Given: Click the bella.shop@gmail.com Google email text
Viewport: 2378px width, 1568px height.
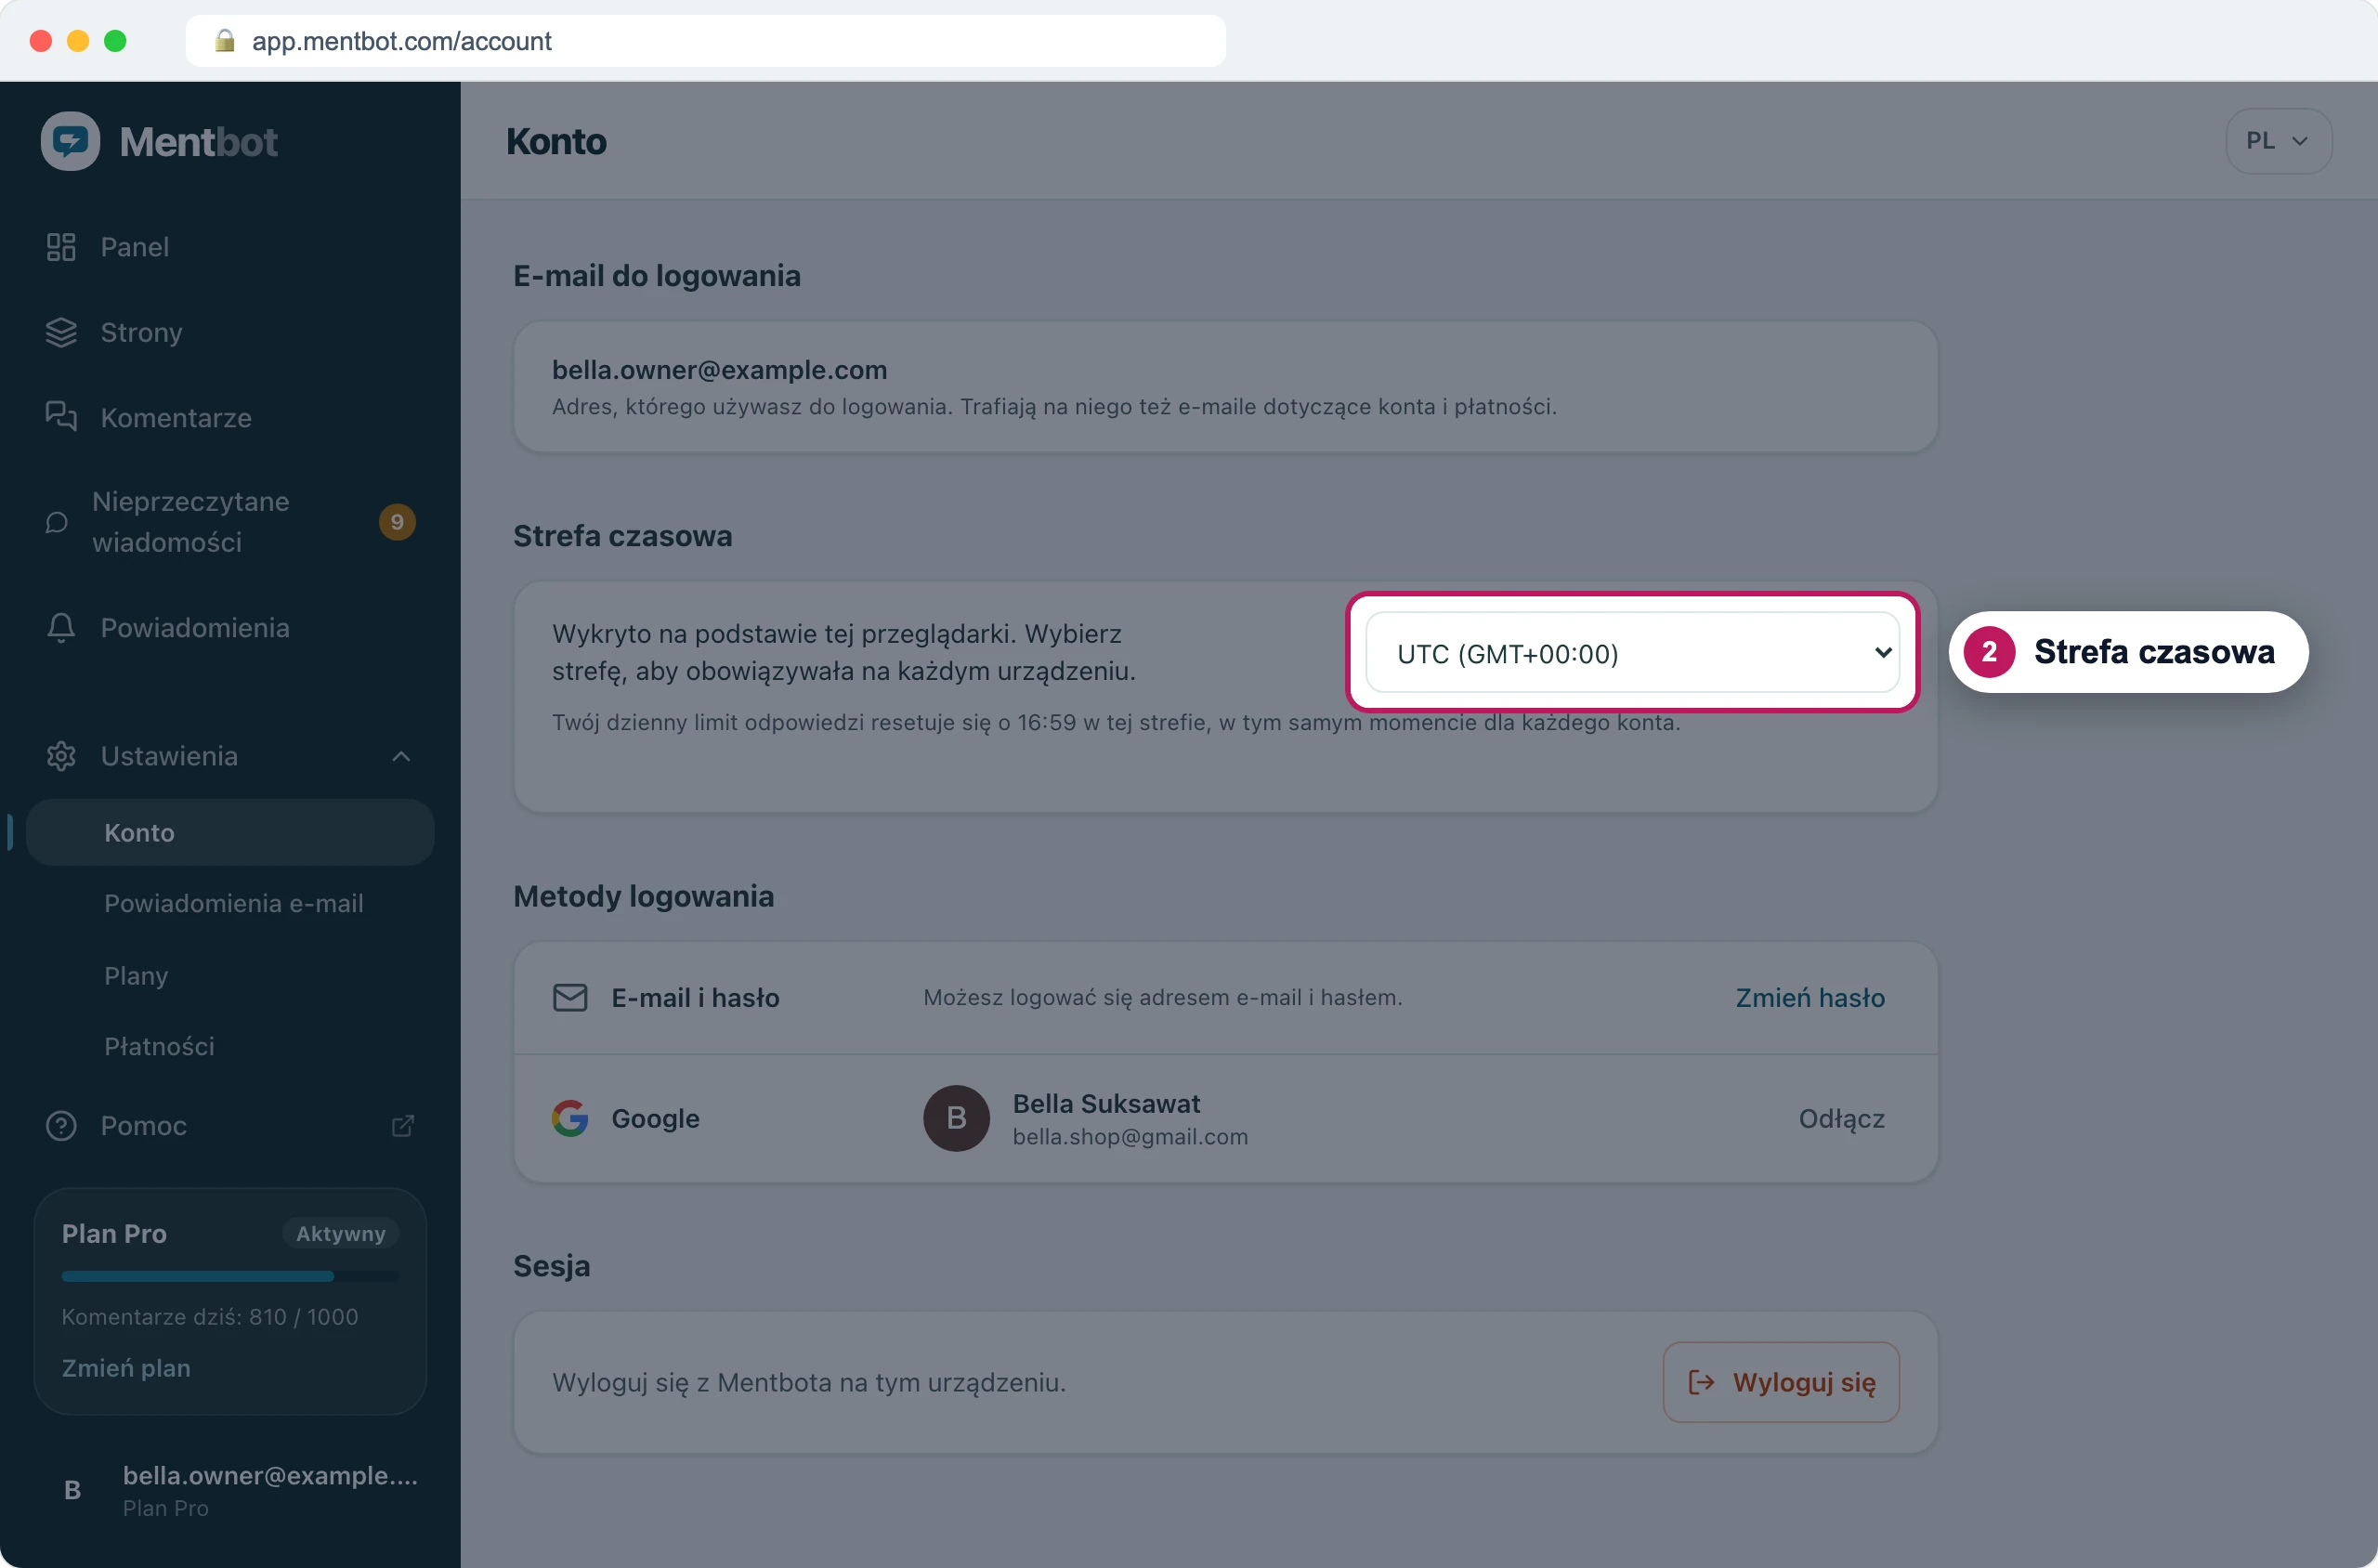Looking at the screenshot, I should coord(1130,1137).
